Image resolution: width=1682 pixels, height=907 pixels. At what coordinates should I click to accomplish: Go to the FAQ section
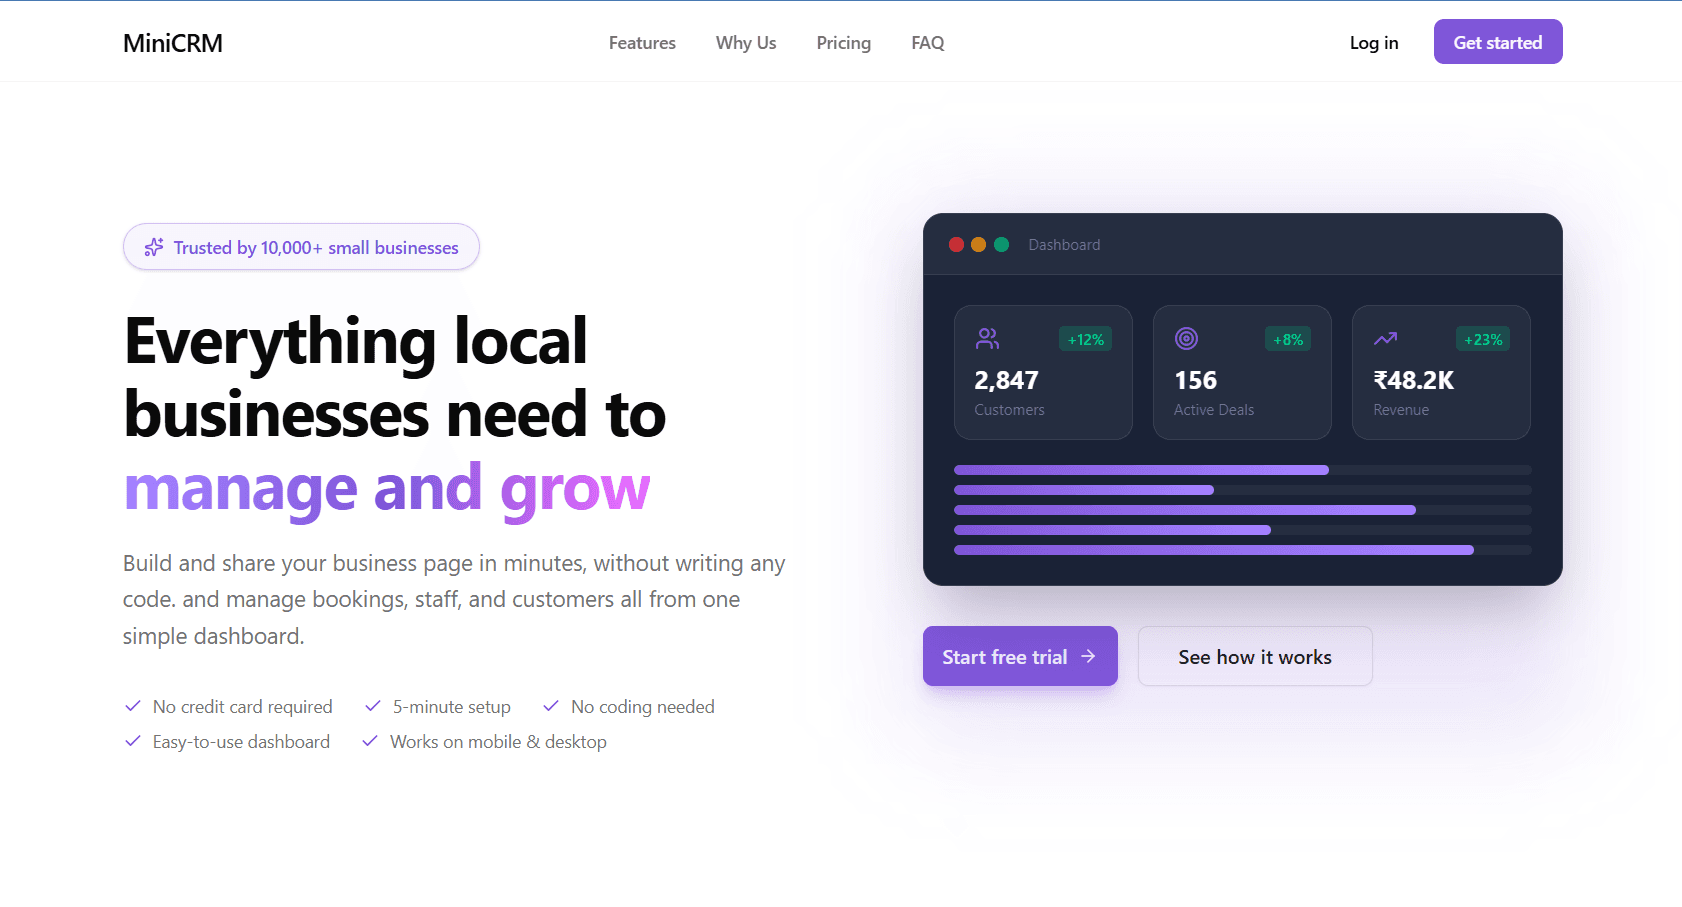point(927,43)
